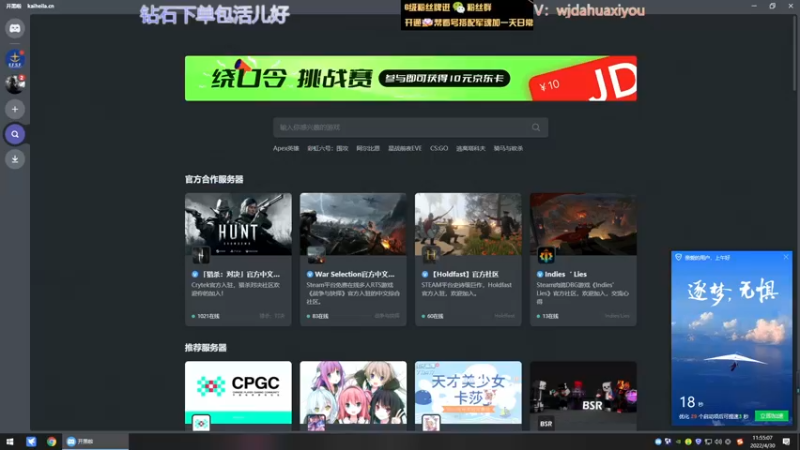Click the Holdfast H avatar icon
The height and width of the screenshot is (450, 800).
point(431,255)
